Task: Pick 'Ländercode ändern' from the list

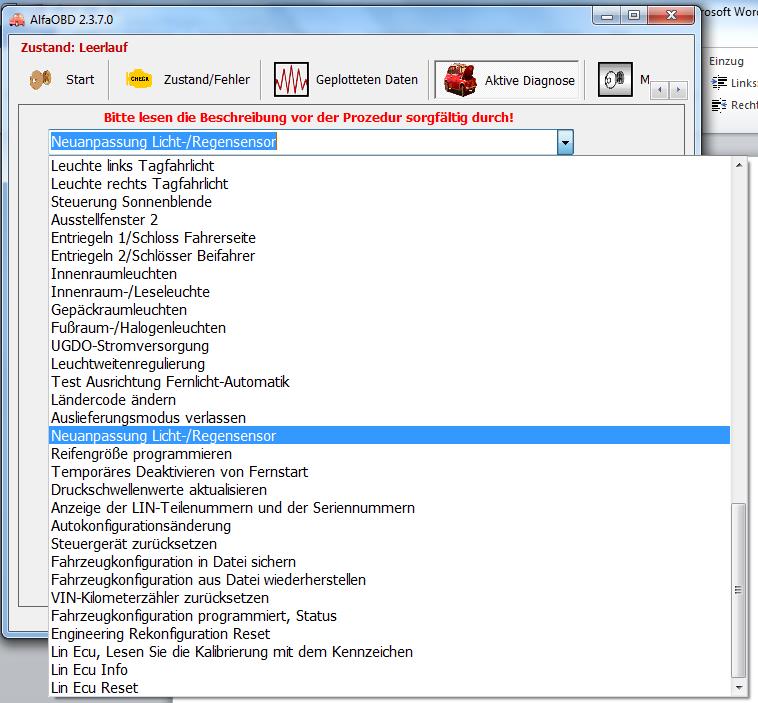Action: point(113,400)
